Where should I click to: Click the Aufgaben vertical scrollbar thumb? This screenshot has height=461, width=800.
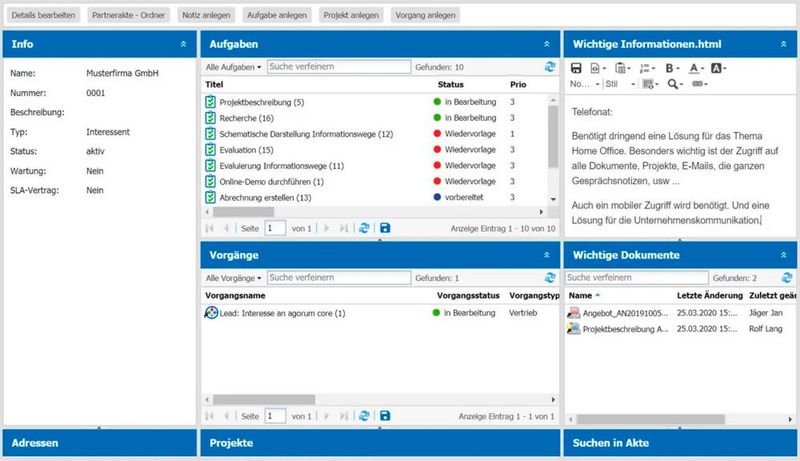[553, 137]
